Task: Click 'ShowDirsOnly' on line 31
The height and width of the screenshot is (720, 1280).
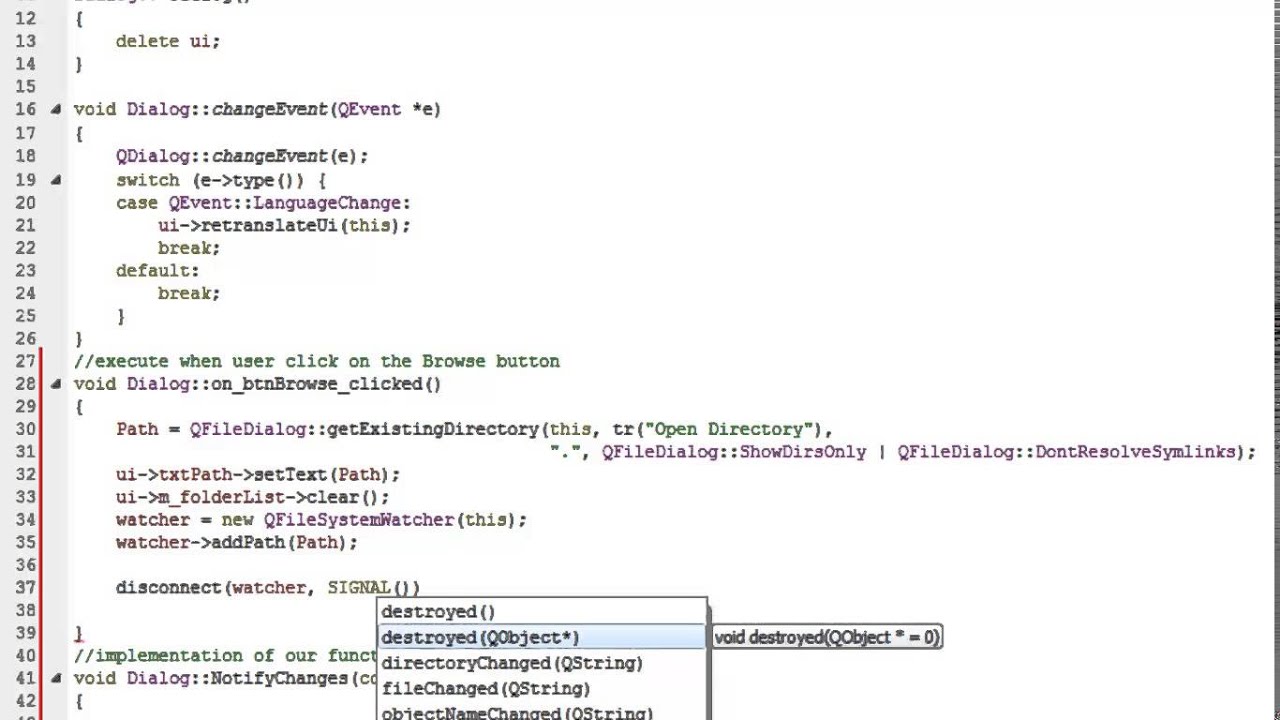Action: tap(803, 452)
